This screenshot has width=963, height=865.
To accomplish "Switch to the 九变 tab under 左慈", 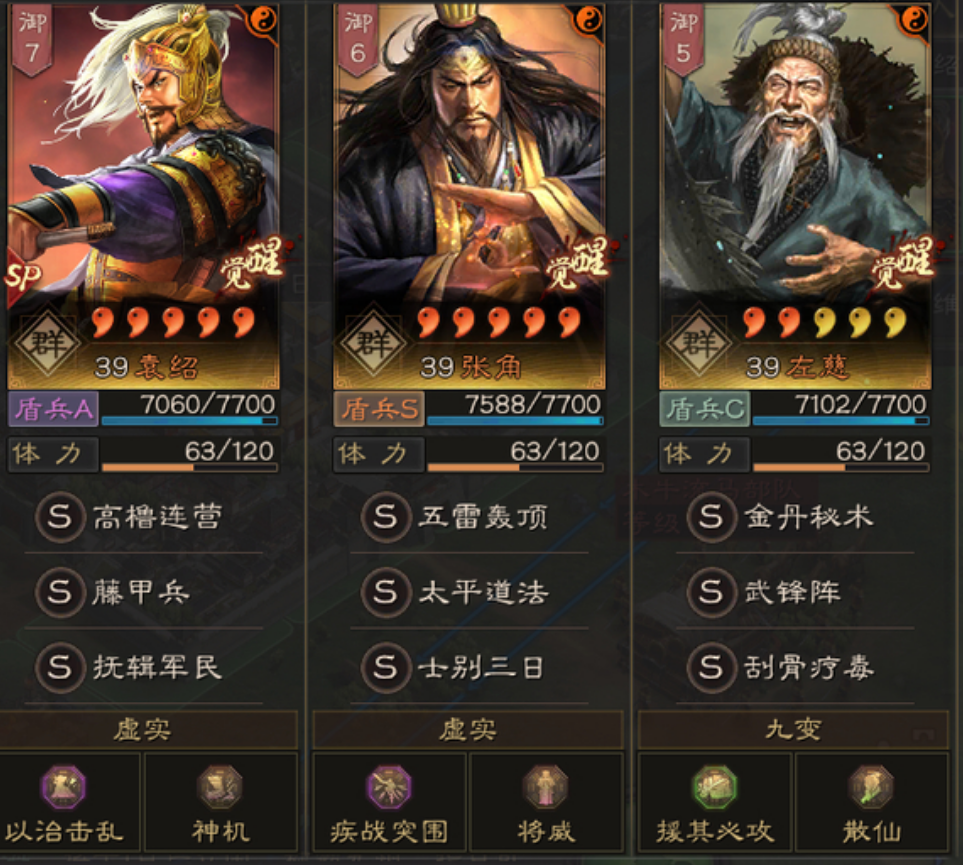I will (x=793, y=730).
